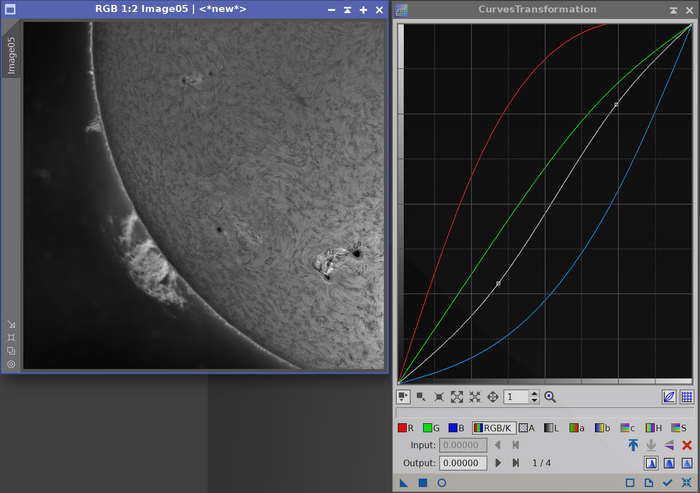Reset the curves with bottom-right icon
Screen dimensions: 700x493
pyautogui.click(x=686, y=483)
